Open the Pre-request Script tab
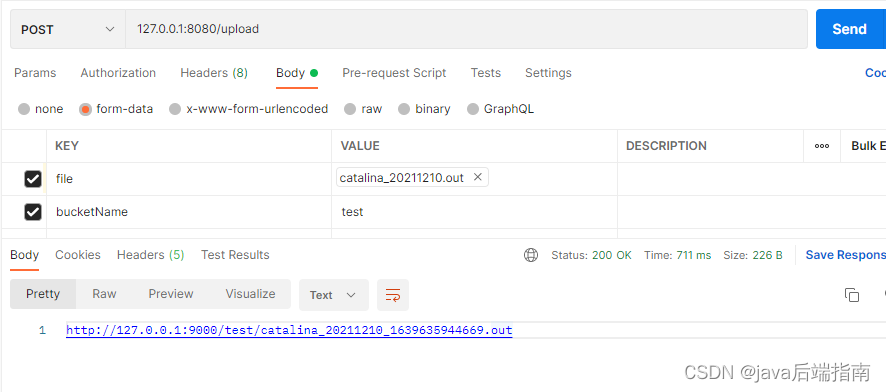Image resolution: width=886 pixels, height=392 pixels. (394, 73)
